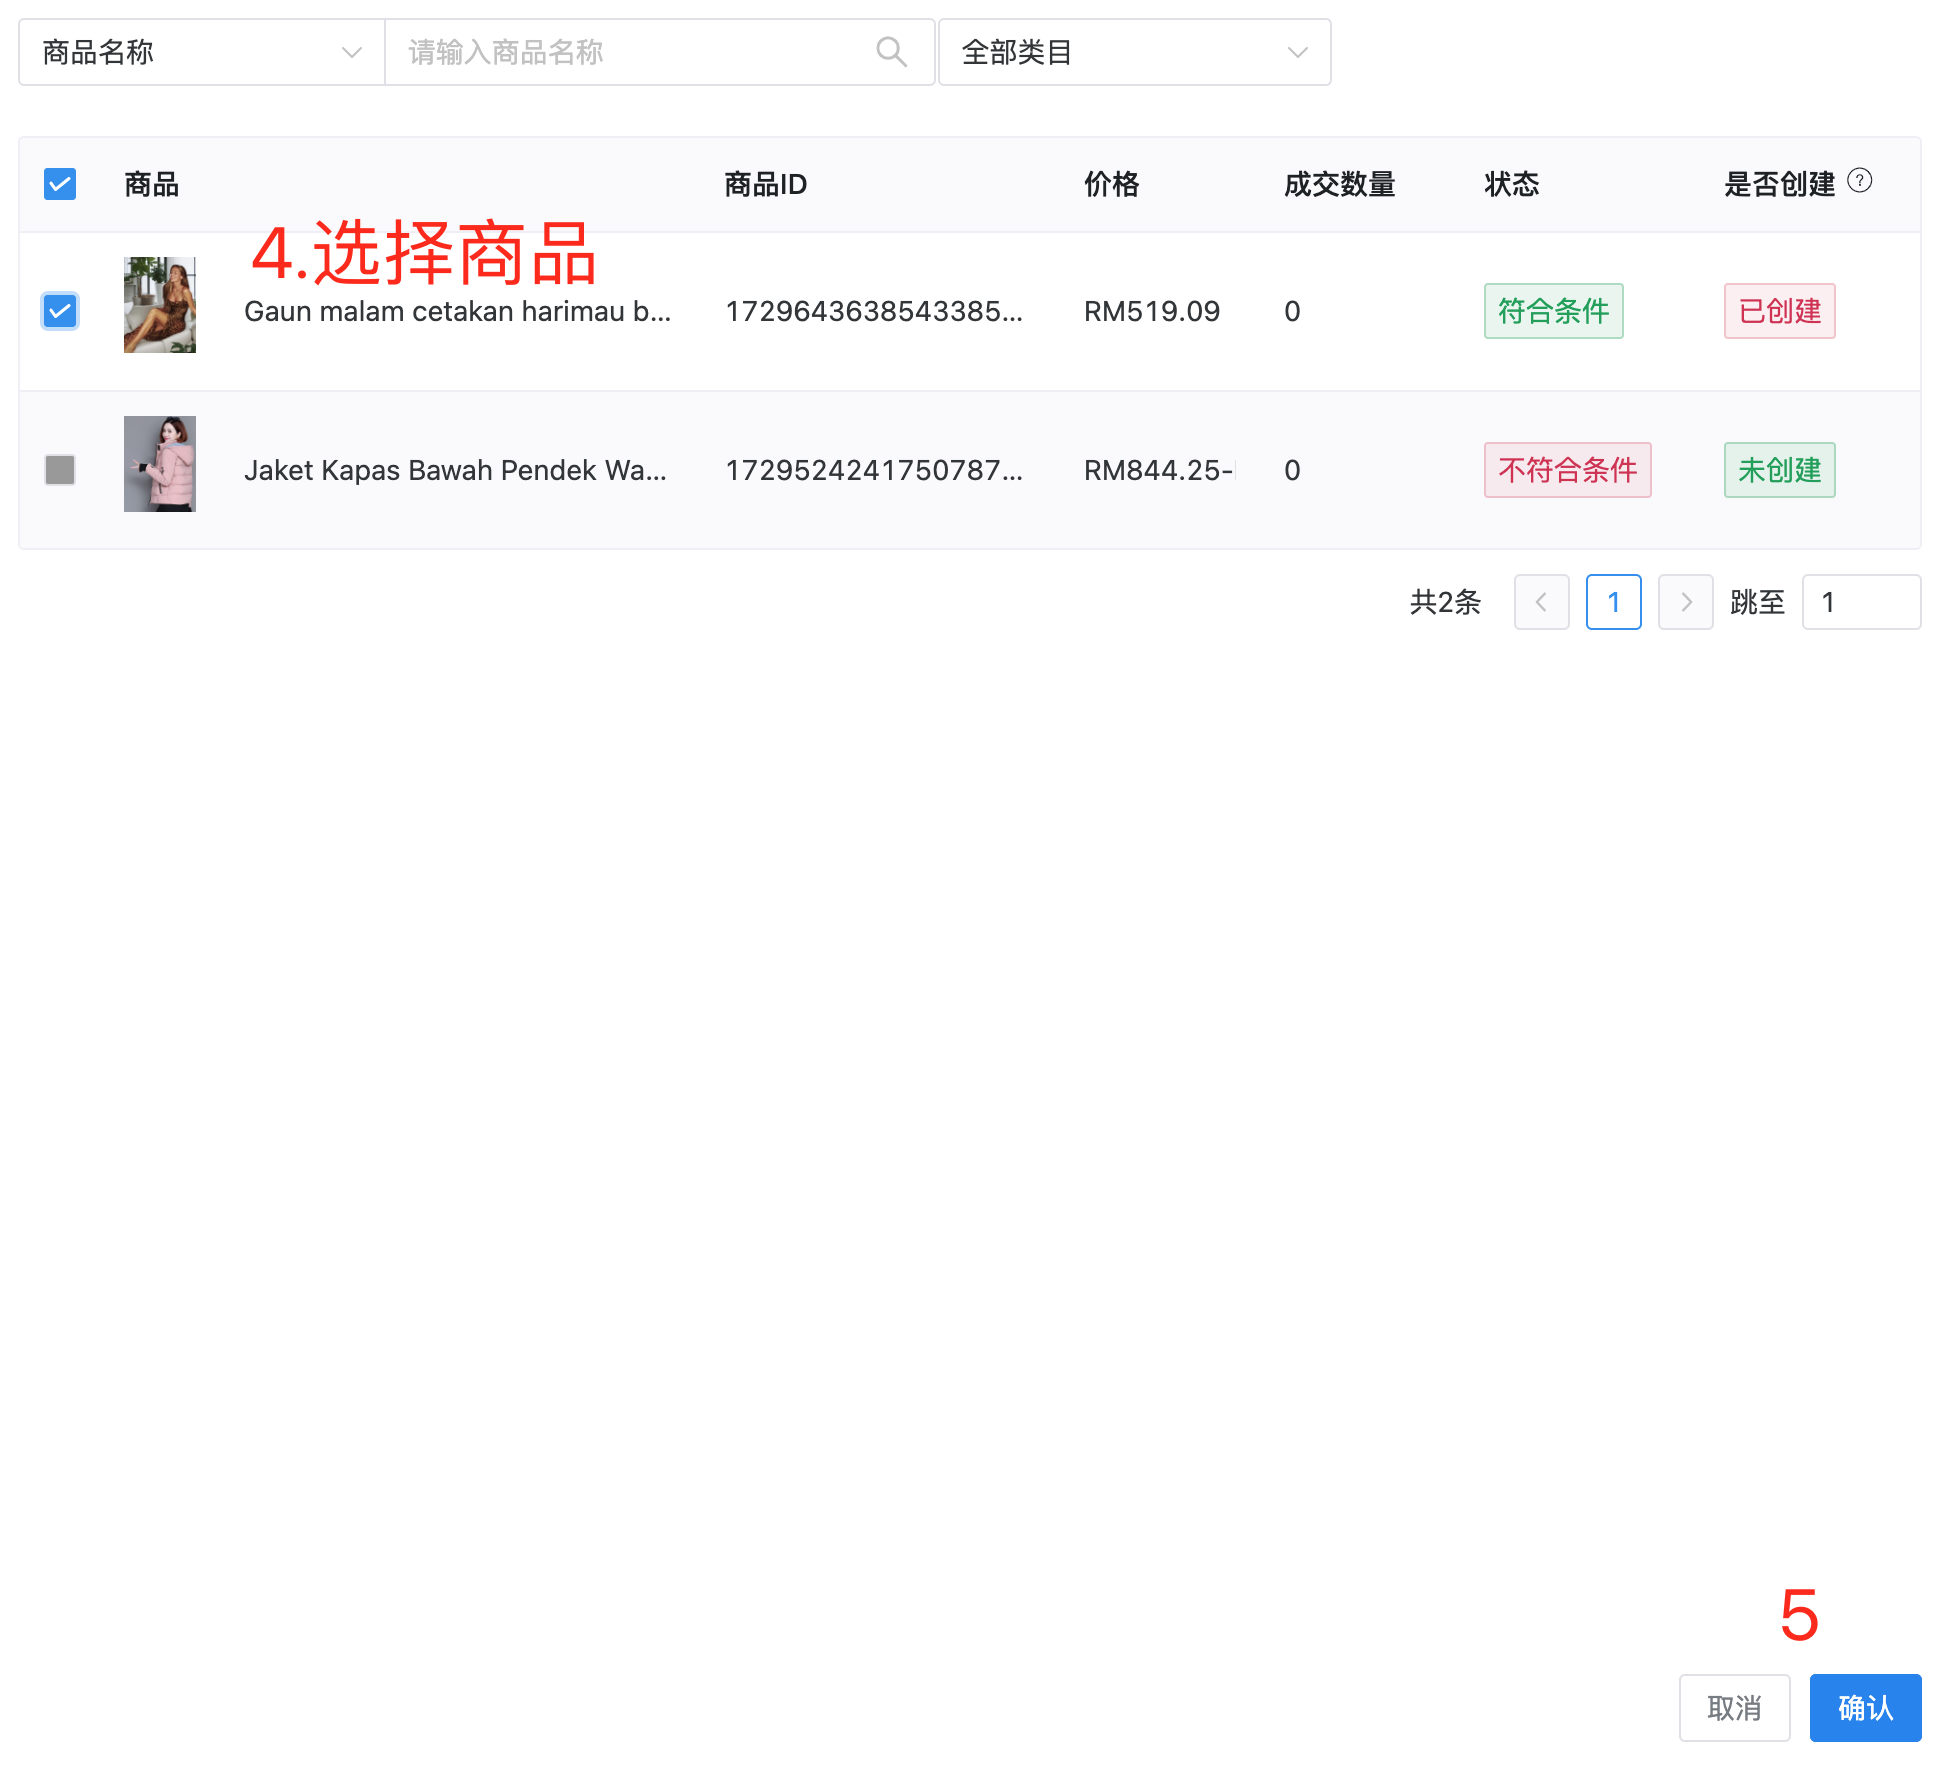Click the search magnifier icon

click(891, 52)
